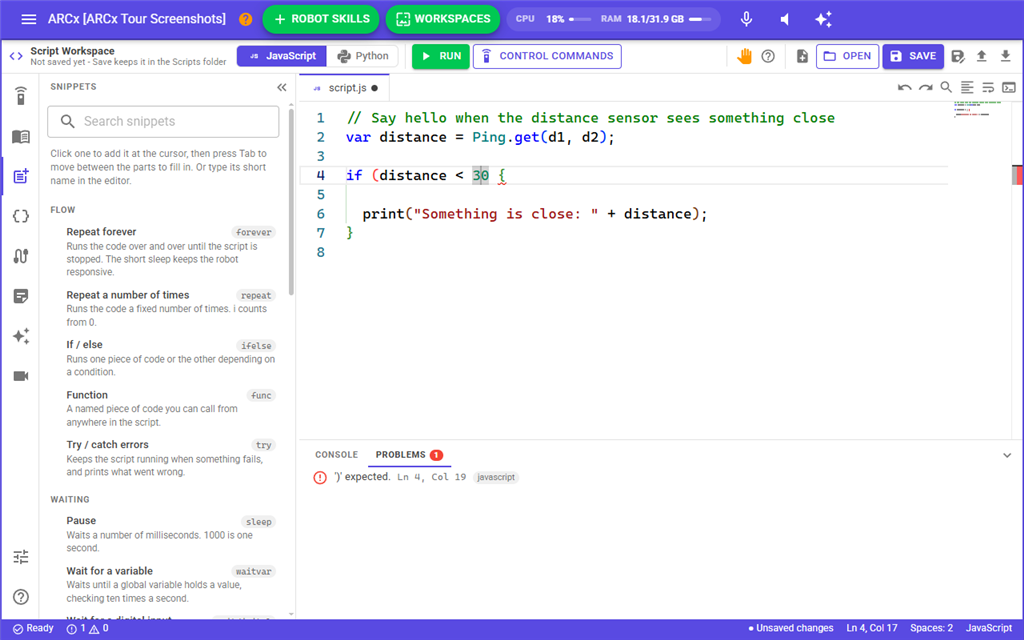Open Workspaces
The width and height of the screenshot is (1024, 640).
coord(443,19)
